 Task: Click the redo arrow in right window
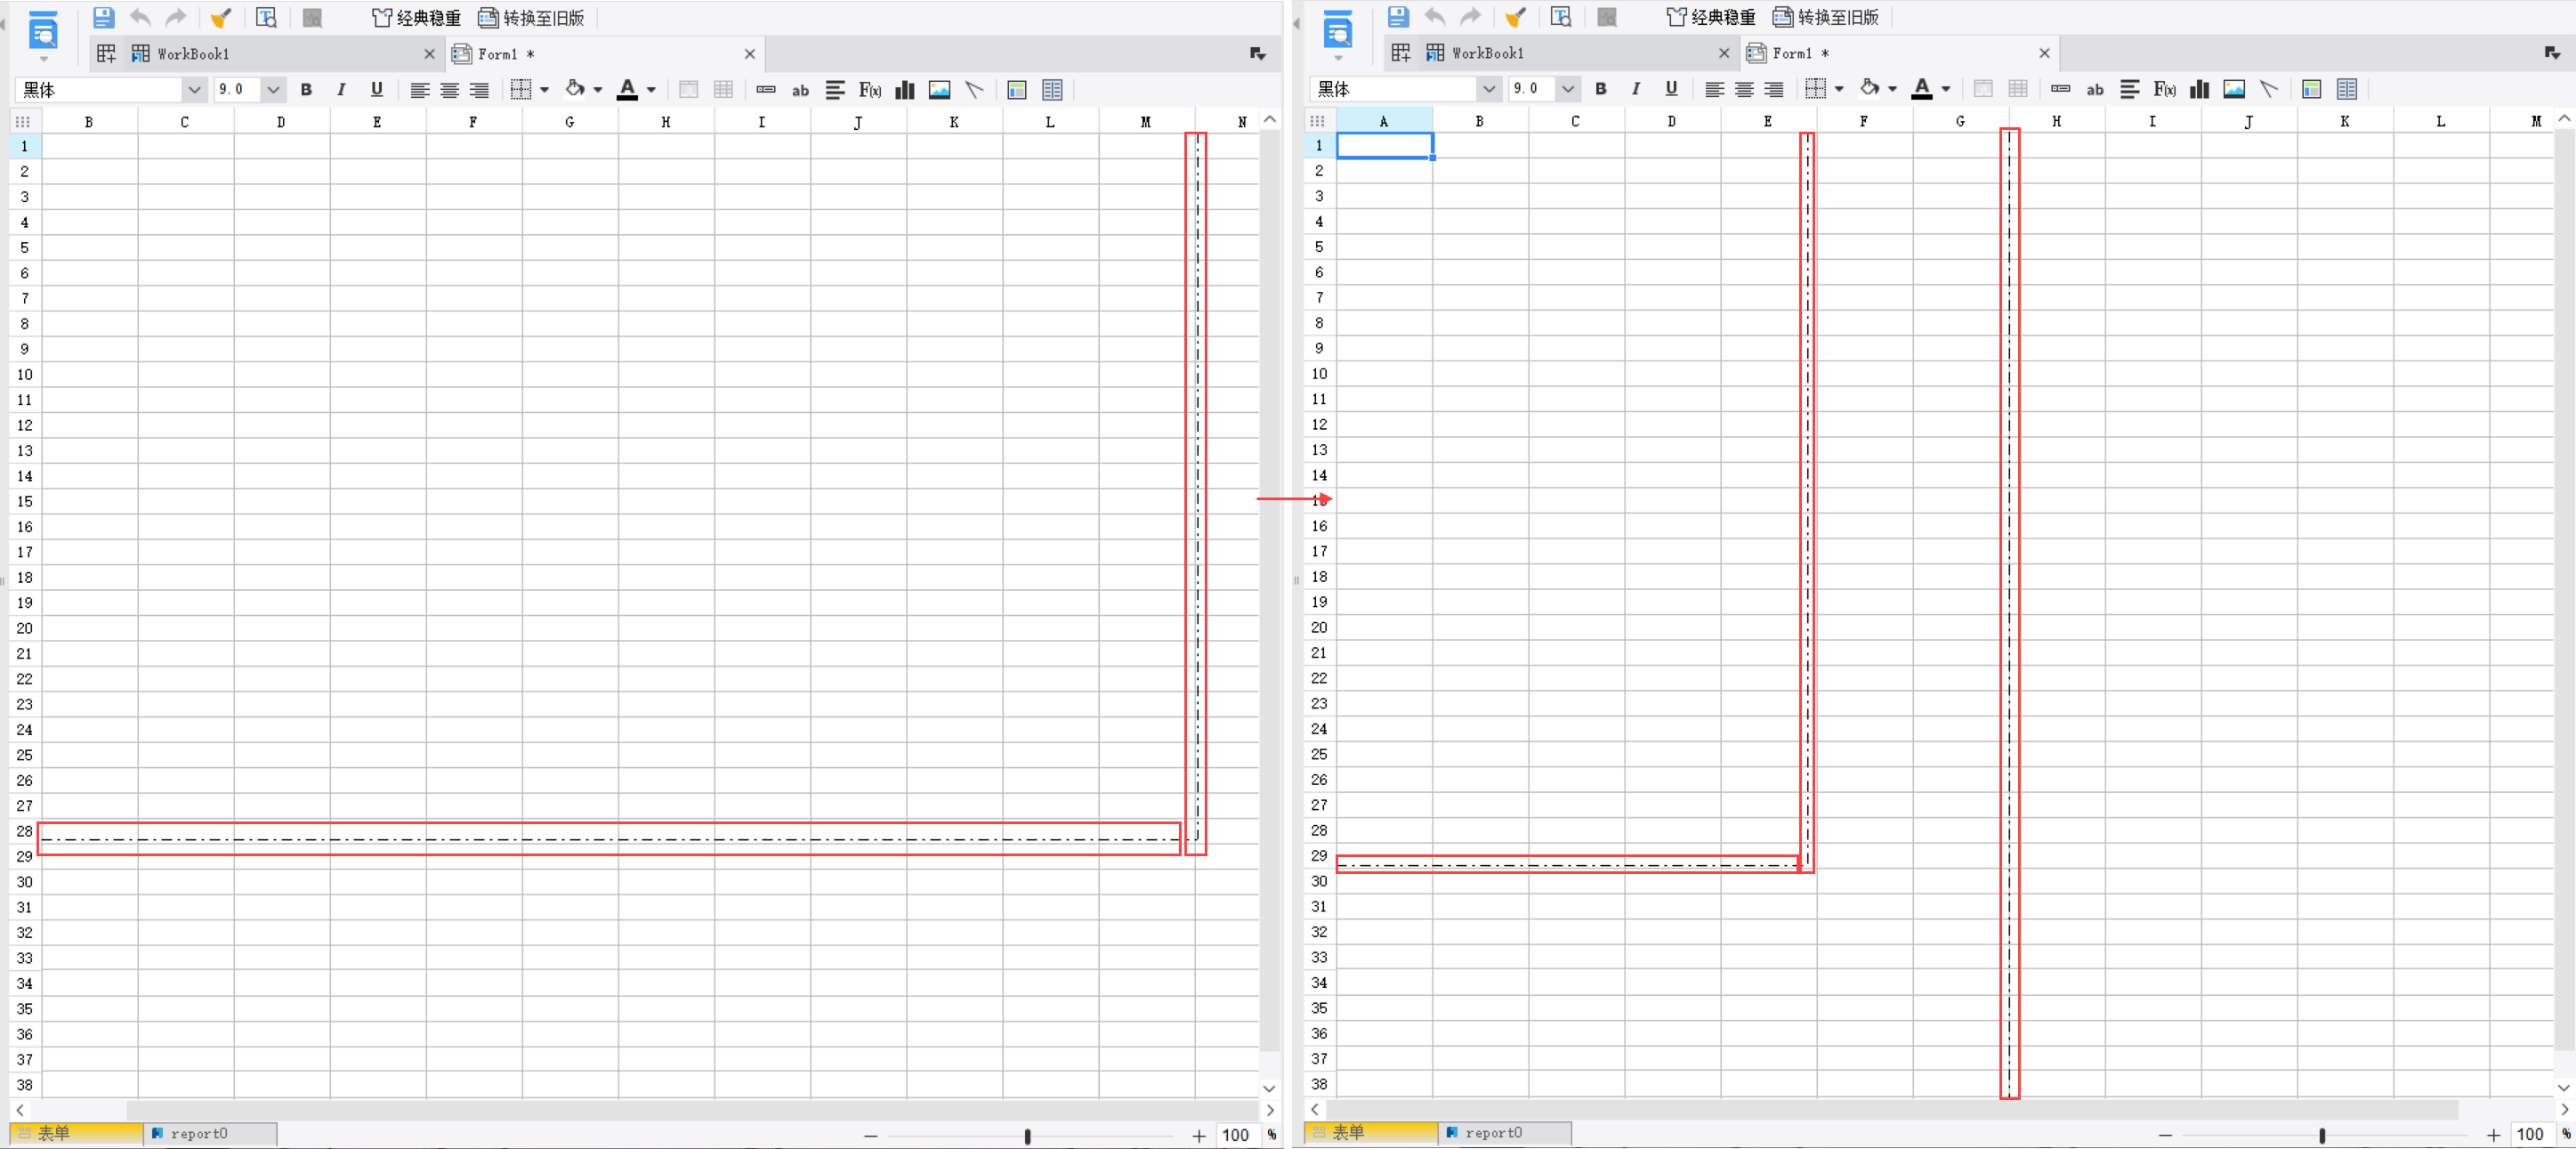point(1471,16)
